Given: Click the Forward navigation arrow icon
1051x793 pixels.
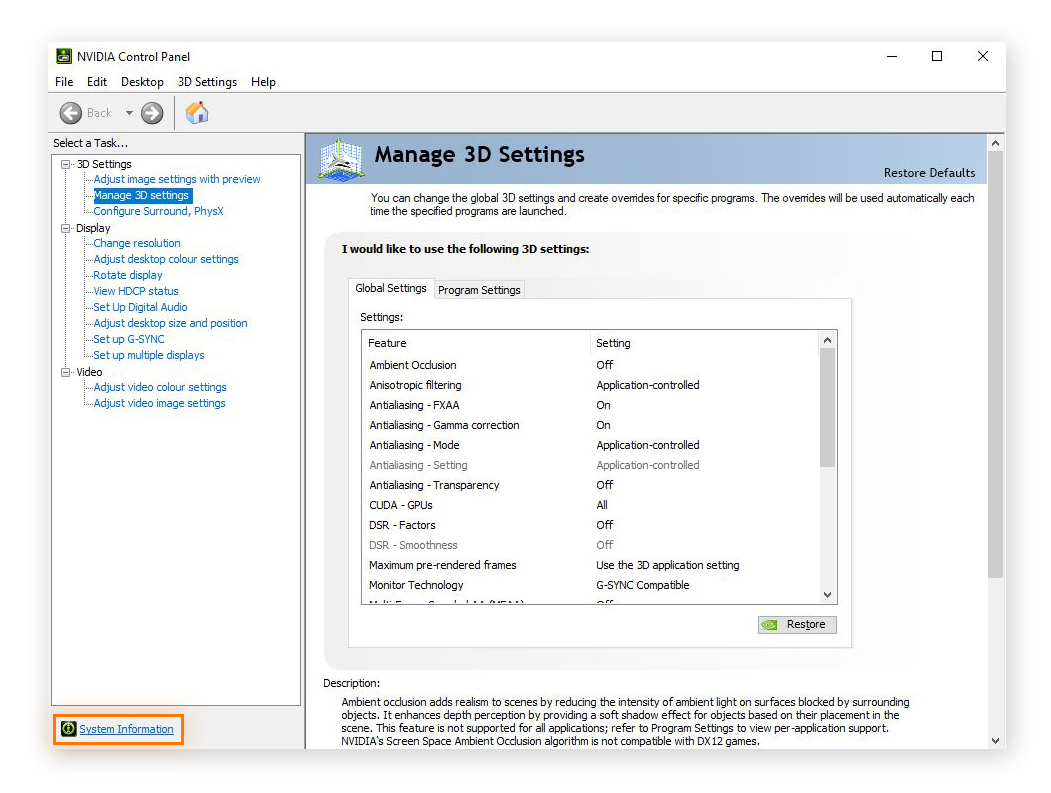Looking at the screenshot, I should click(152, 112).
